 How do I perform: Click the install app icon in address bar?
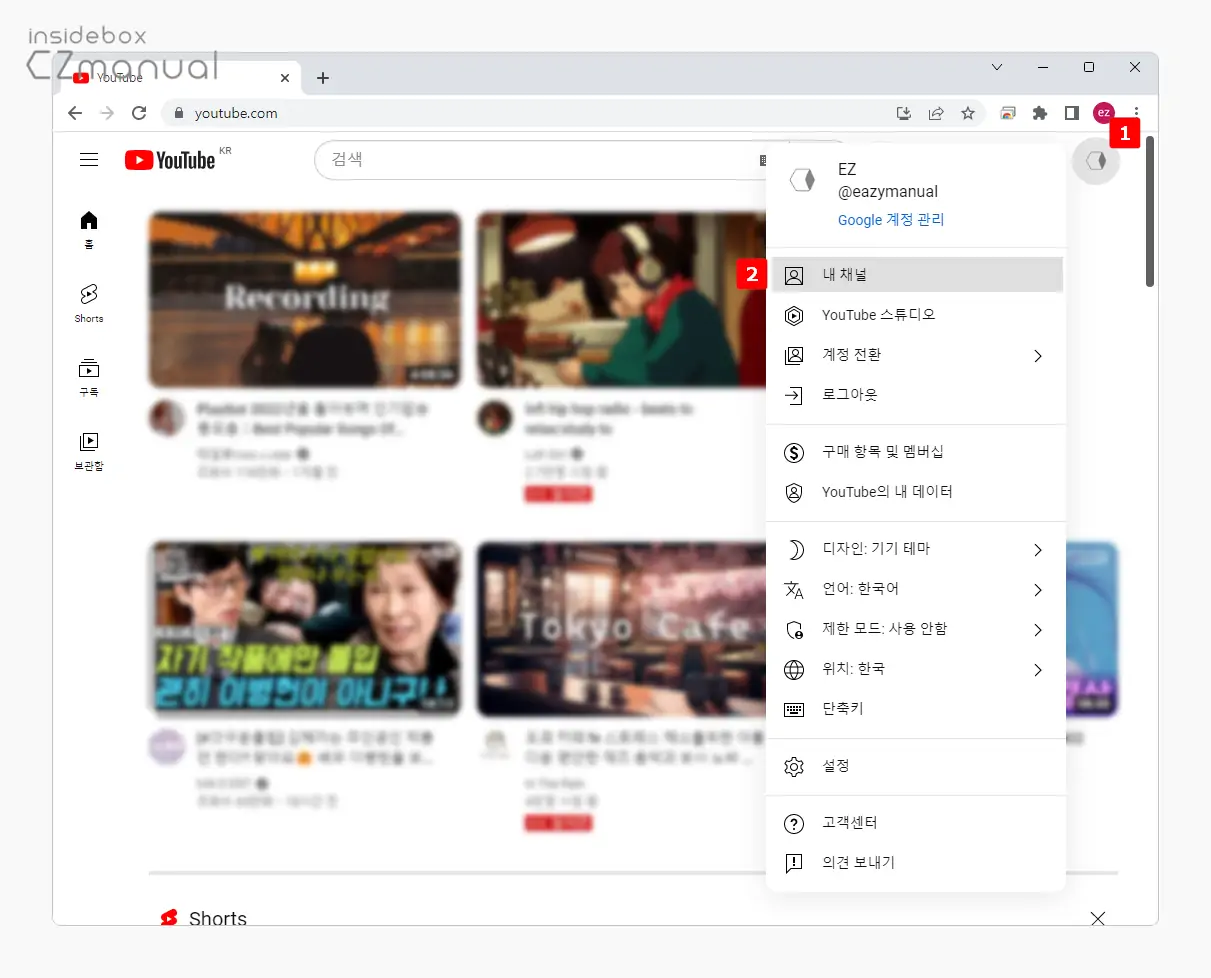coord(904,113)
